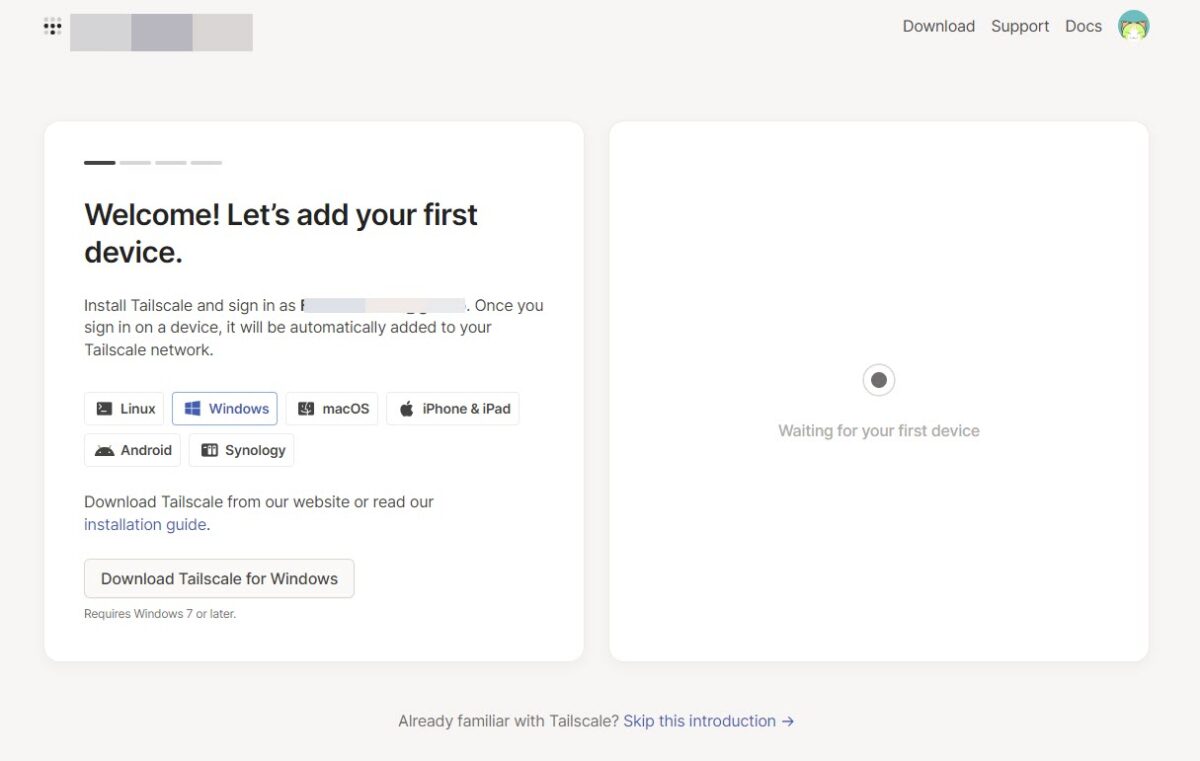The height and width of the screenshot is (761, 1200).
Task: Select the macOS platform option
Action: 332,409
